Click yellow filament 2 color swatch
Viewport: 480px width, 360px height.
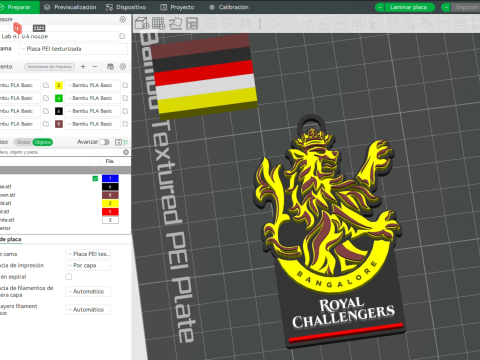tap(59, 85)
